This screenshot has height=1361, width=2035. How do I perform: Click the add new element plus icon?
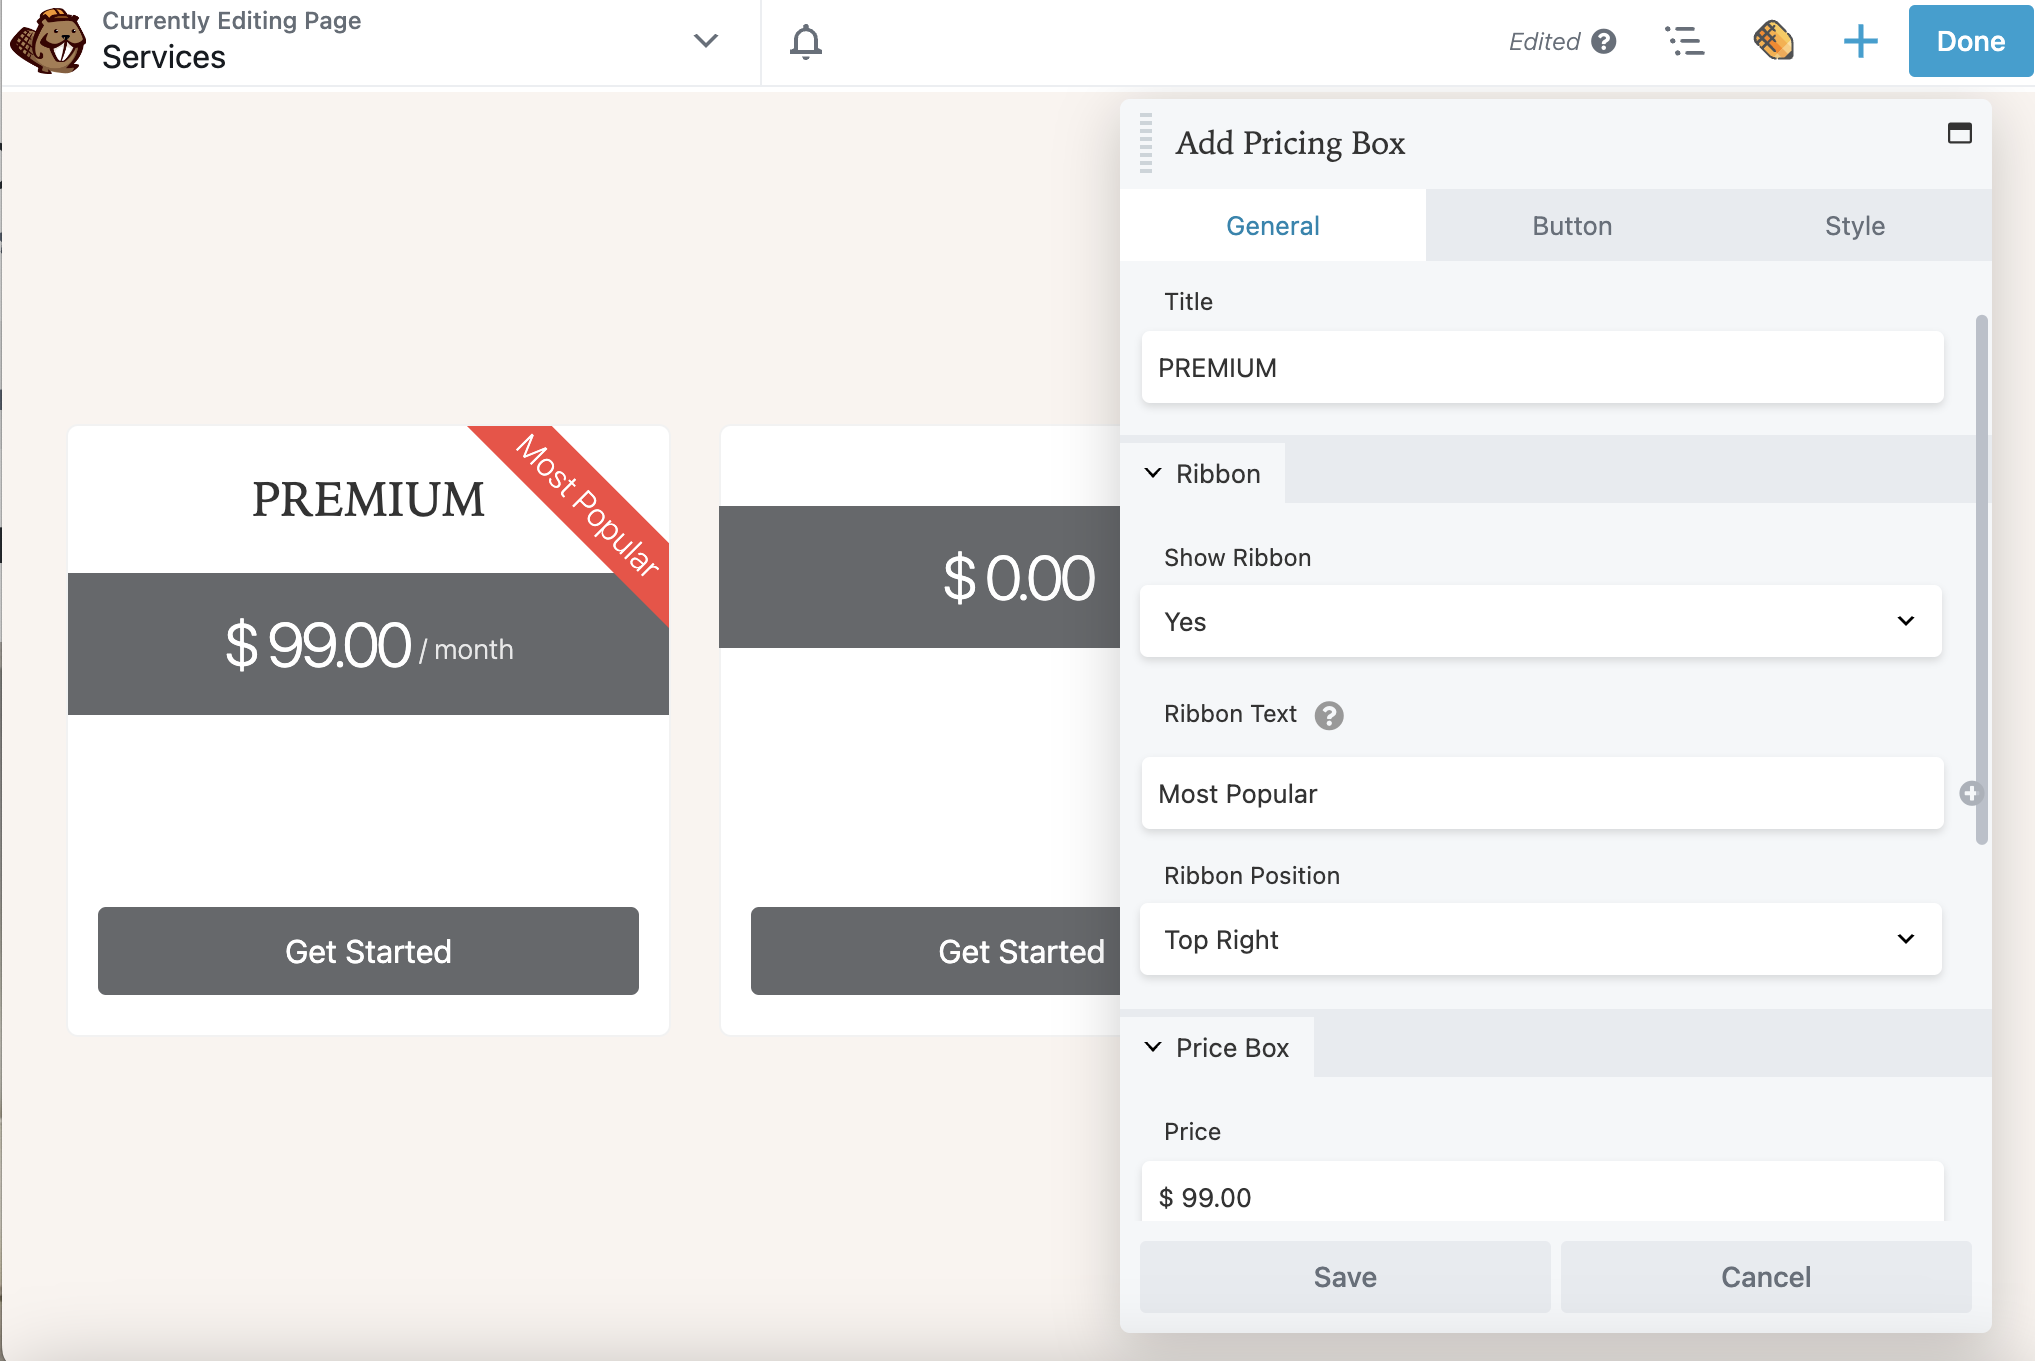1860,41
